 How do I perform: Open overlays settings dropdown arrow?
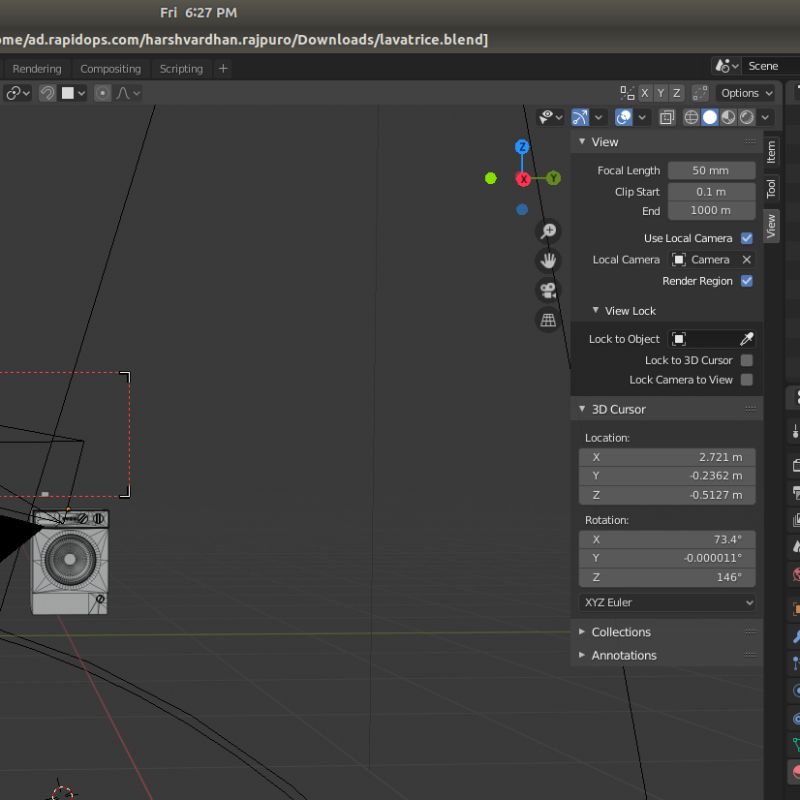pyautogui.click(x=642, y=118)
